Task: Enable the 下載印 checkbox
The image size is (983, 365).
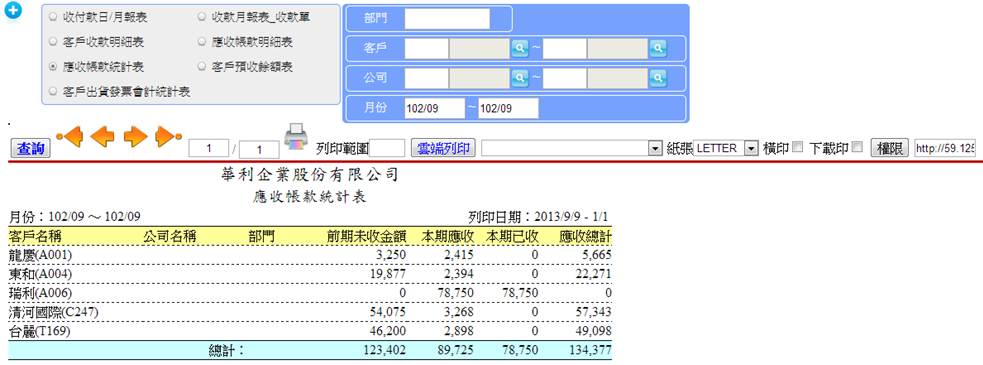Action: 857,147
